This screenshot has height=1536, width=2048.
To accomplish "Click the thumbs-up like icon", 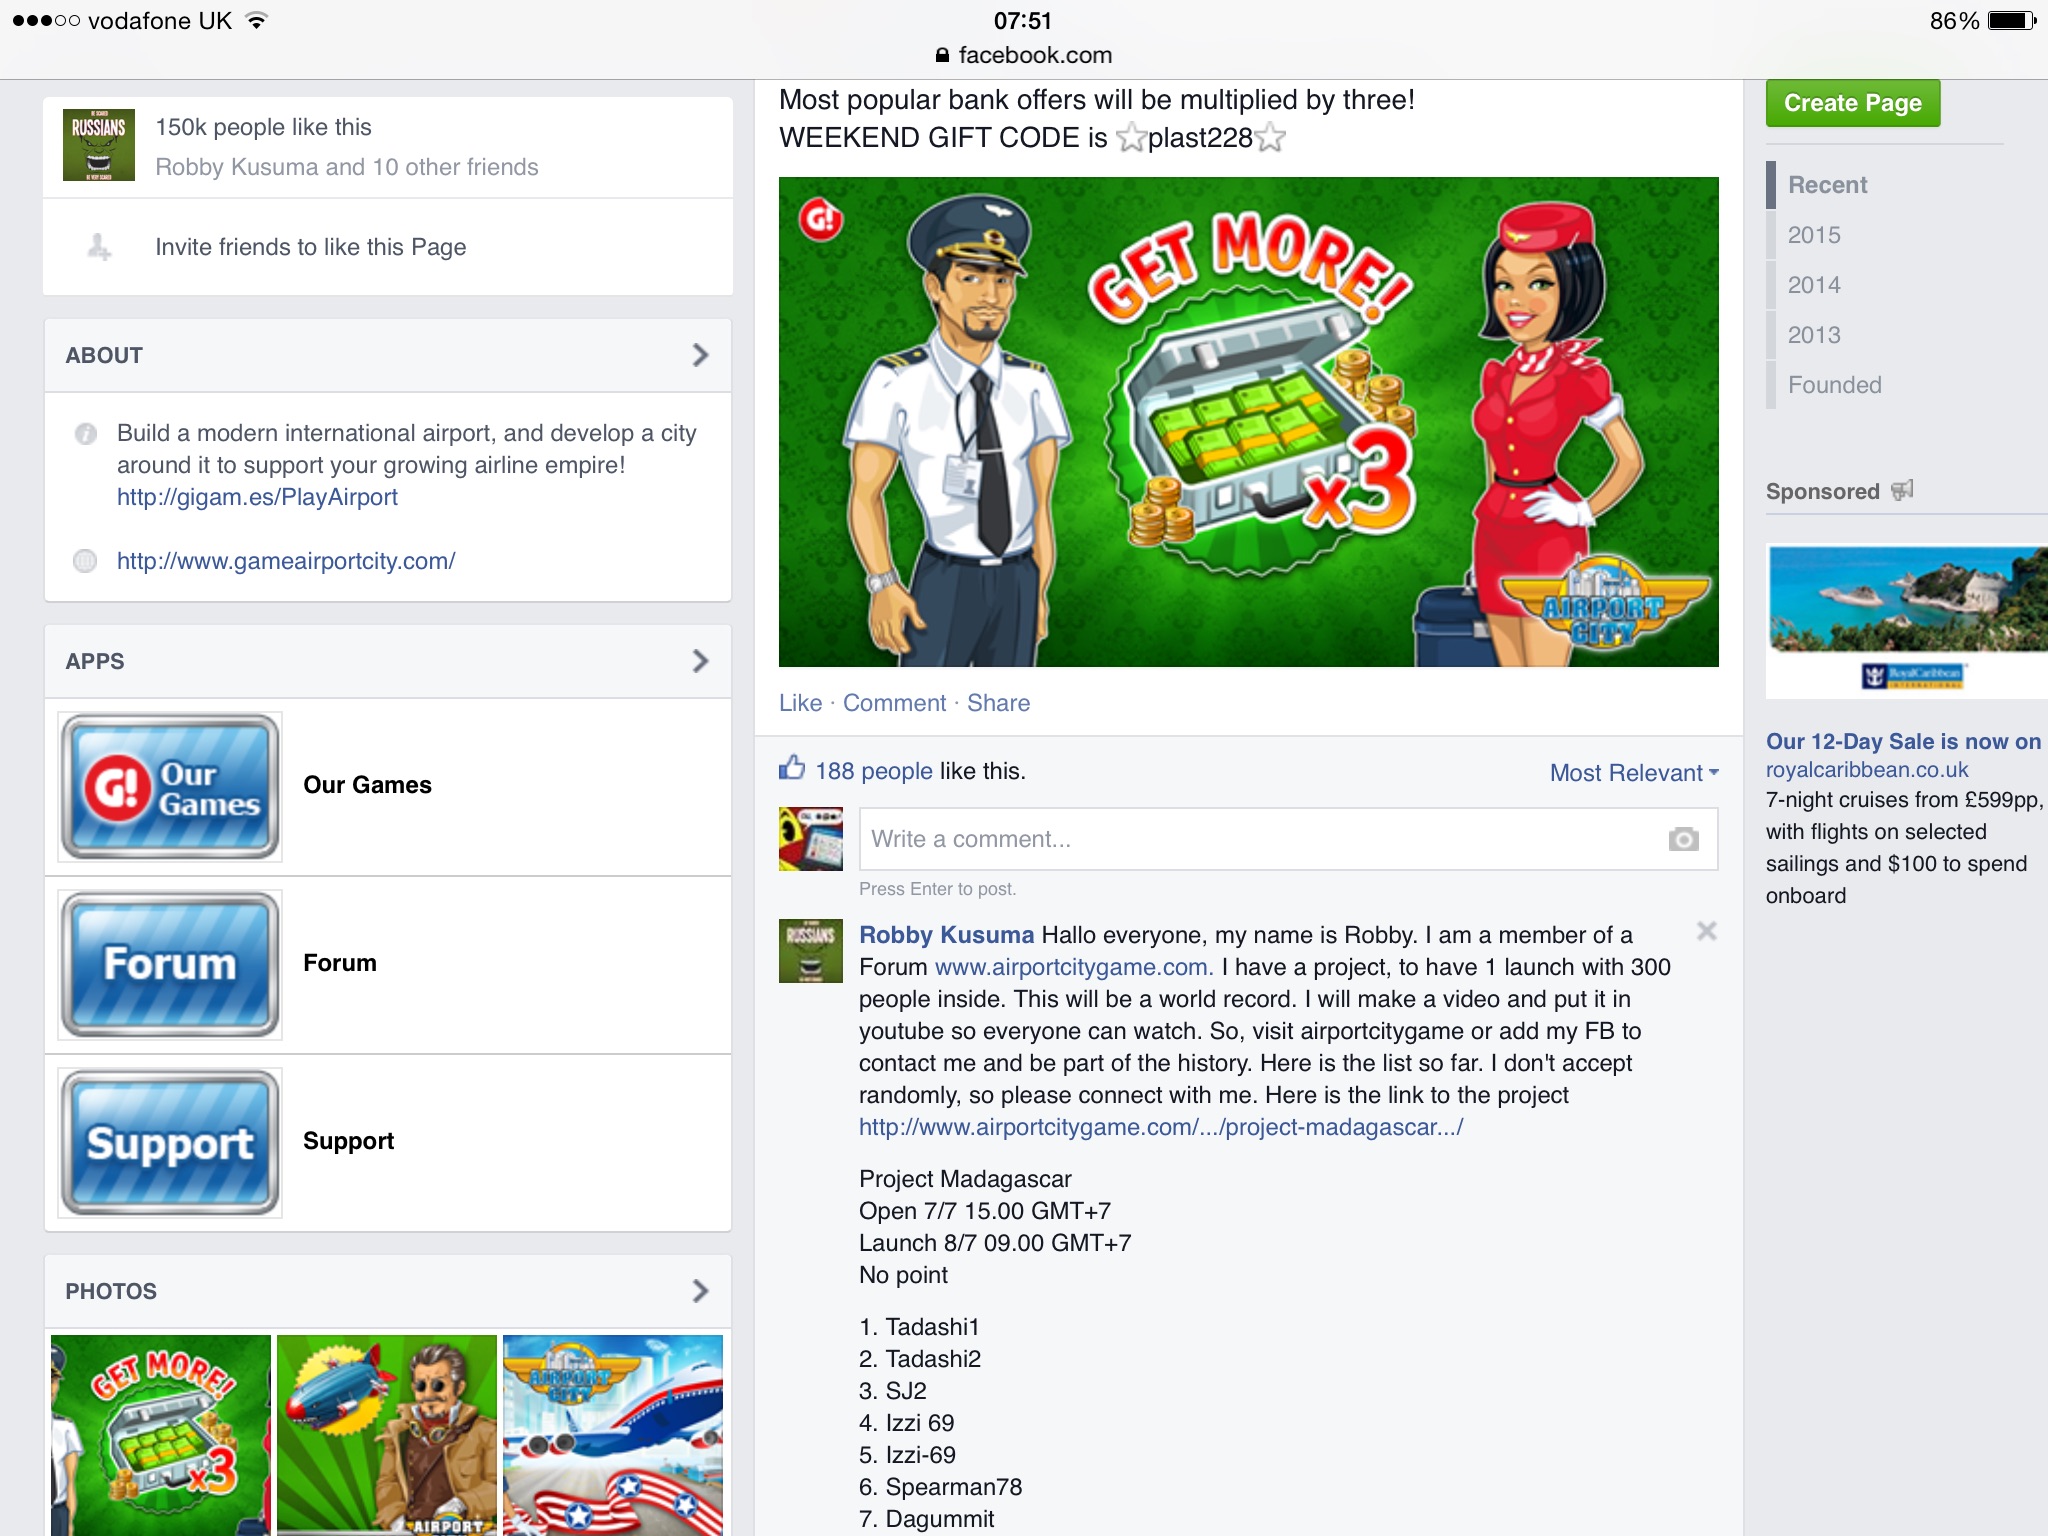I will pyautogui.click(x=792, y=768).
